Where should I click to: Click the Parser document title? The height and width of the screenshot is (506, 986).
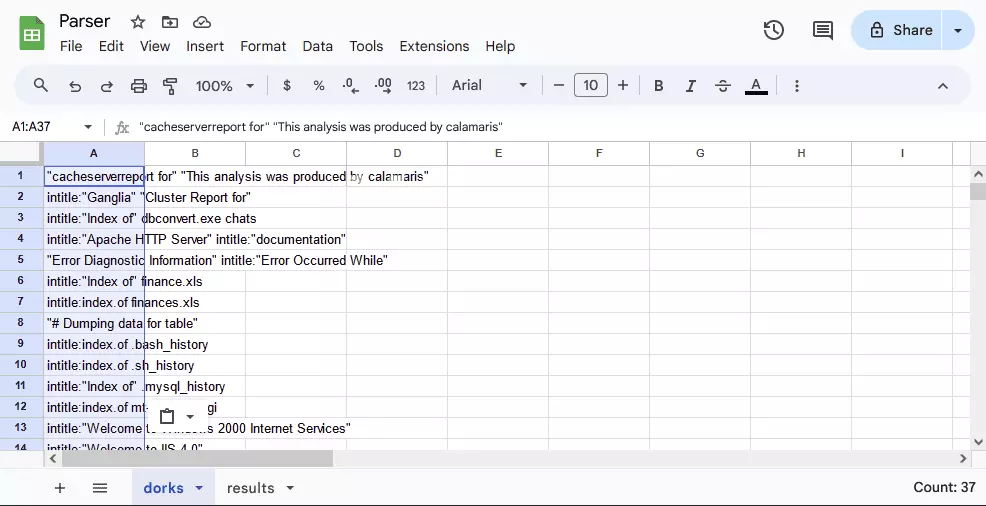coord(84,21)
